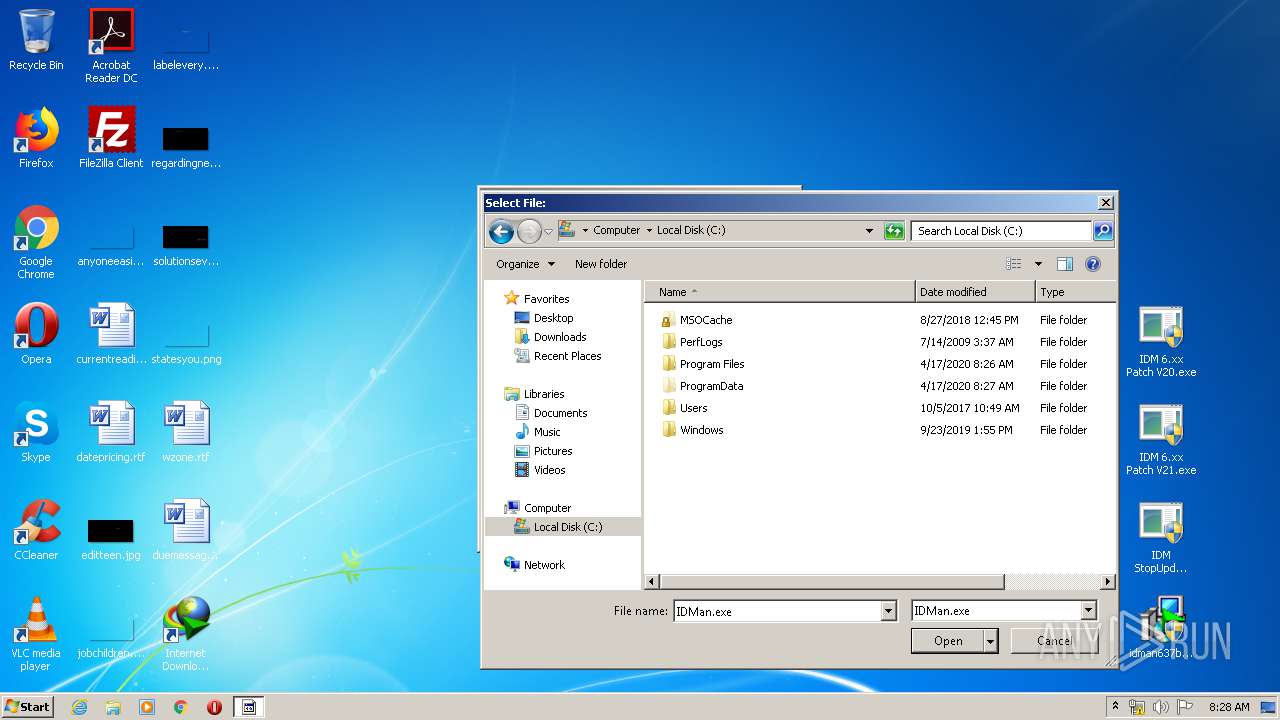Select the IDM StopUpd... desktop icon
Image resolution: width=1280 pixels, height=720 pixels.
[1161, 538]
